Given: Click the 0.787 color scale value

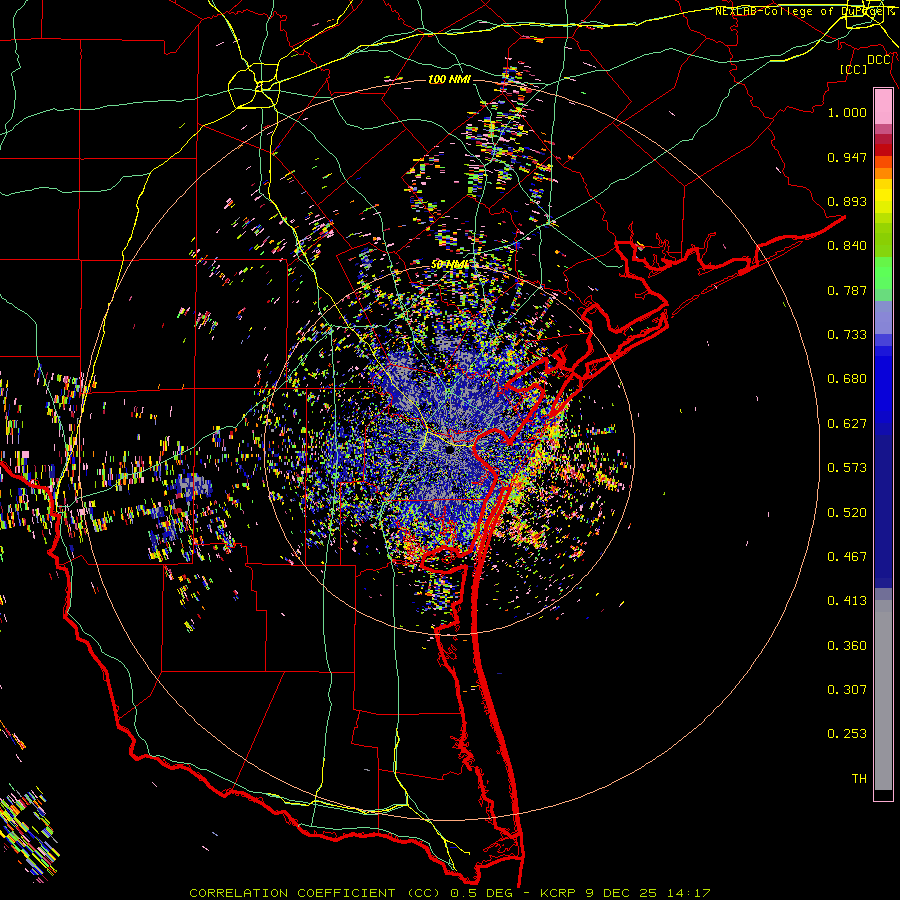Looking at the screenshot, I should pos(847,290).
